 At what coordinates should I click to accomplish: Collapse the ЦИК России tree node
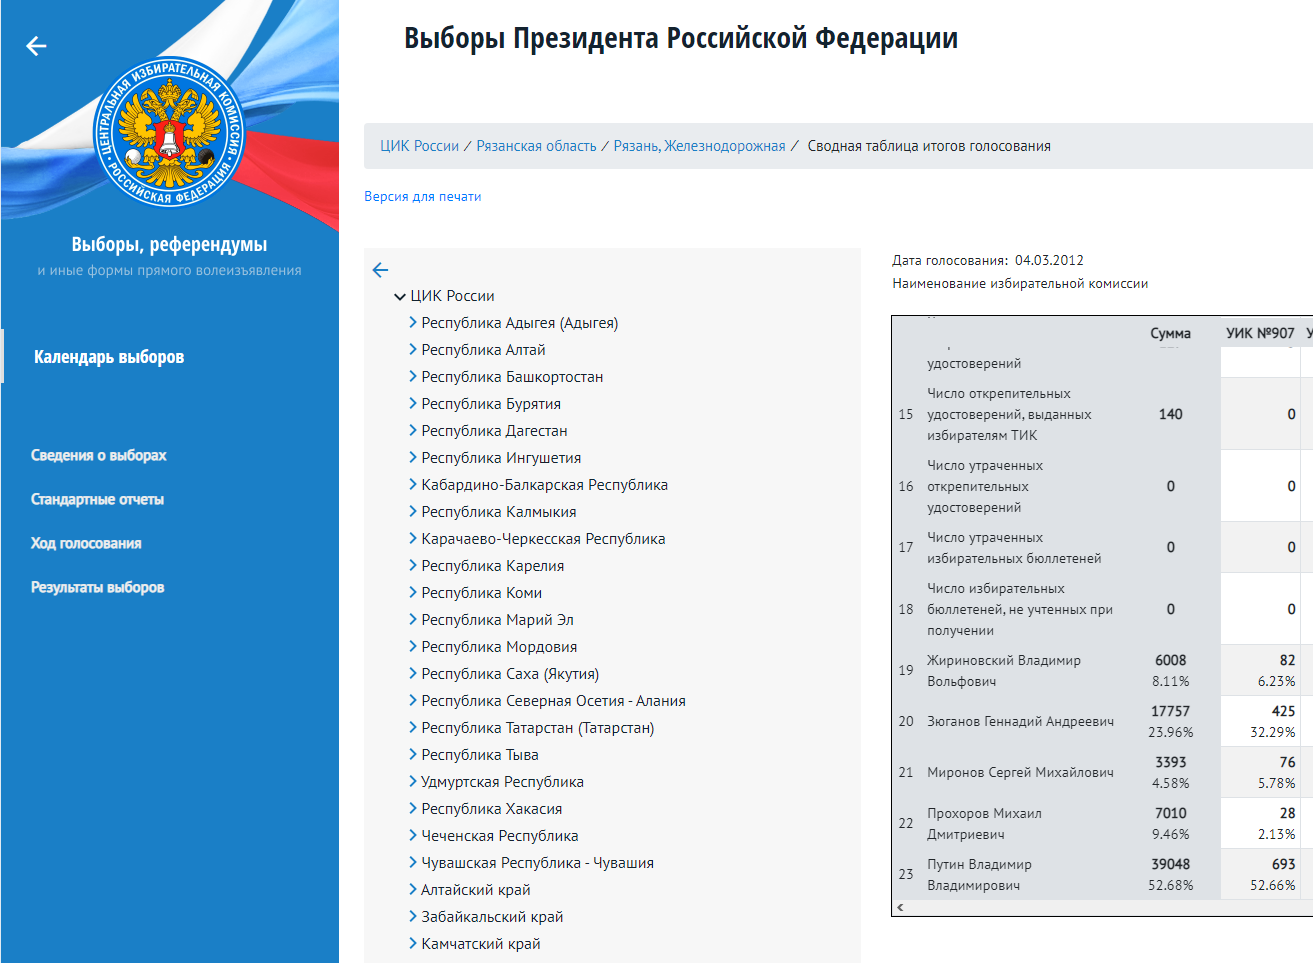400,297
